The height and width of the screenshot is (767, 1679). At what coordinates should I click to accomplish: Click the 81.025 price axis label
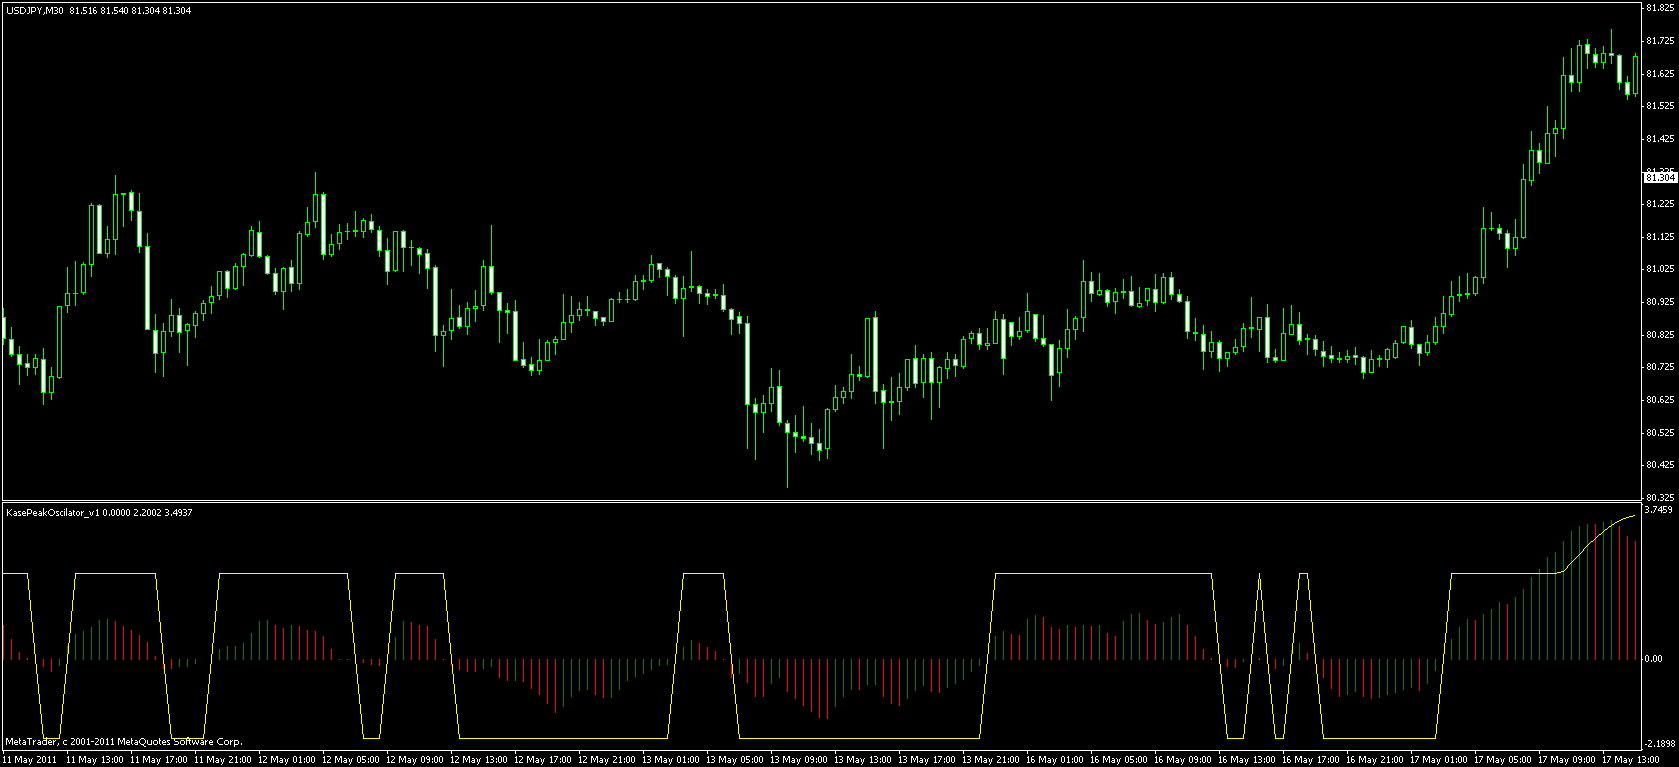point(1660,269)
